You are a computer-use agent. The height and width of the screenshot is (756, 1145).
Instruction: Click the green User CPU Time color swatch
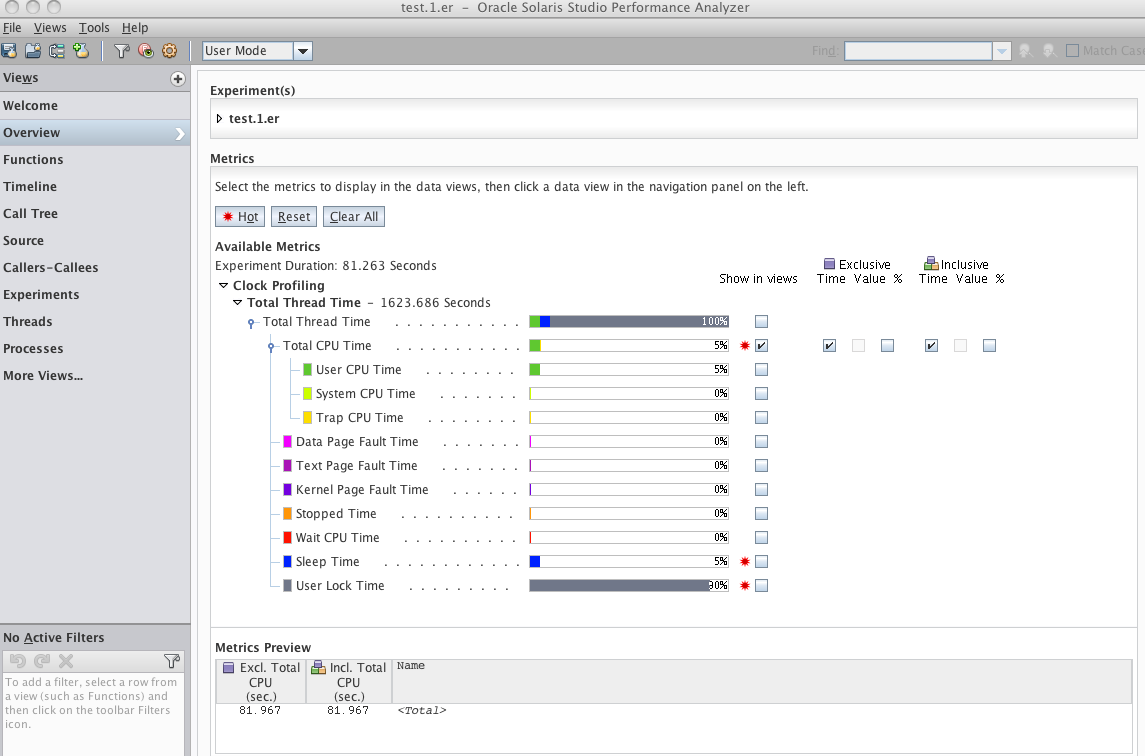[307, 370]
